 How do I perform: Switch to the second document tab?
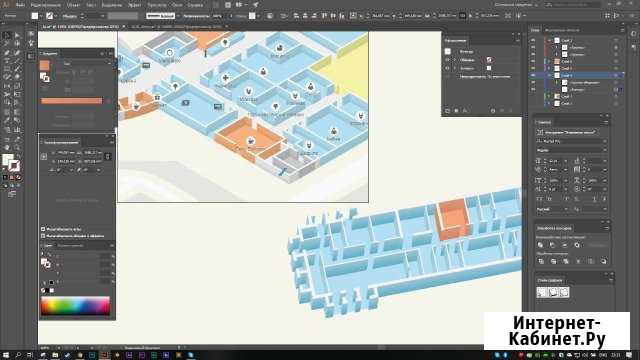(x=177, y=27)
